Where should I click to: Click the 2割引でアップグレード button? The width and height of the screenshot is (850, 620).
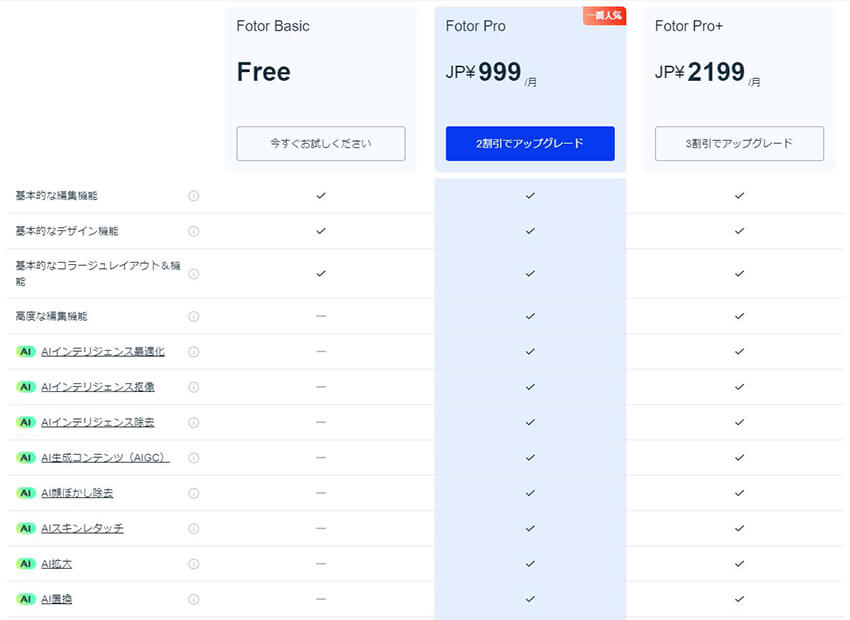point(530,144)
